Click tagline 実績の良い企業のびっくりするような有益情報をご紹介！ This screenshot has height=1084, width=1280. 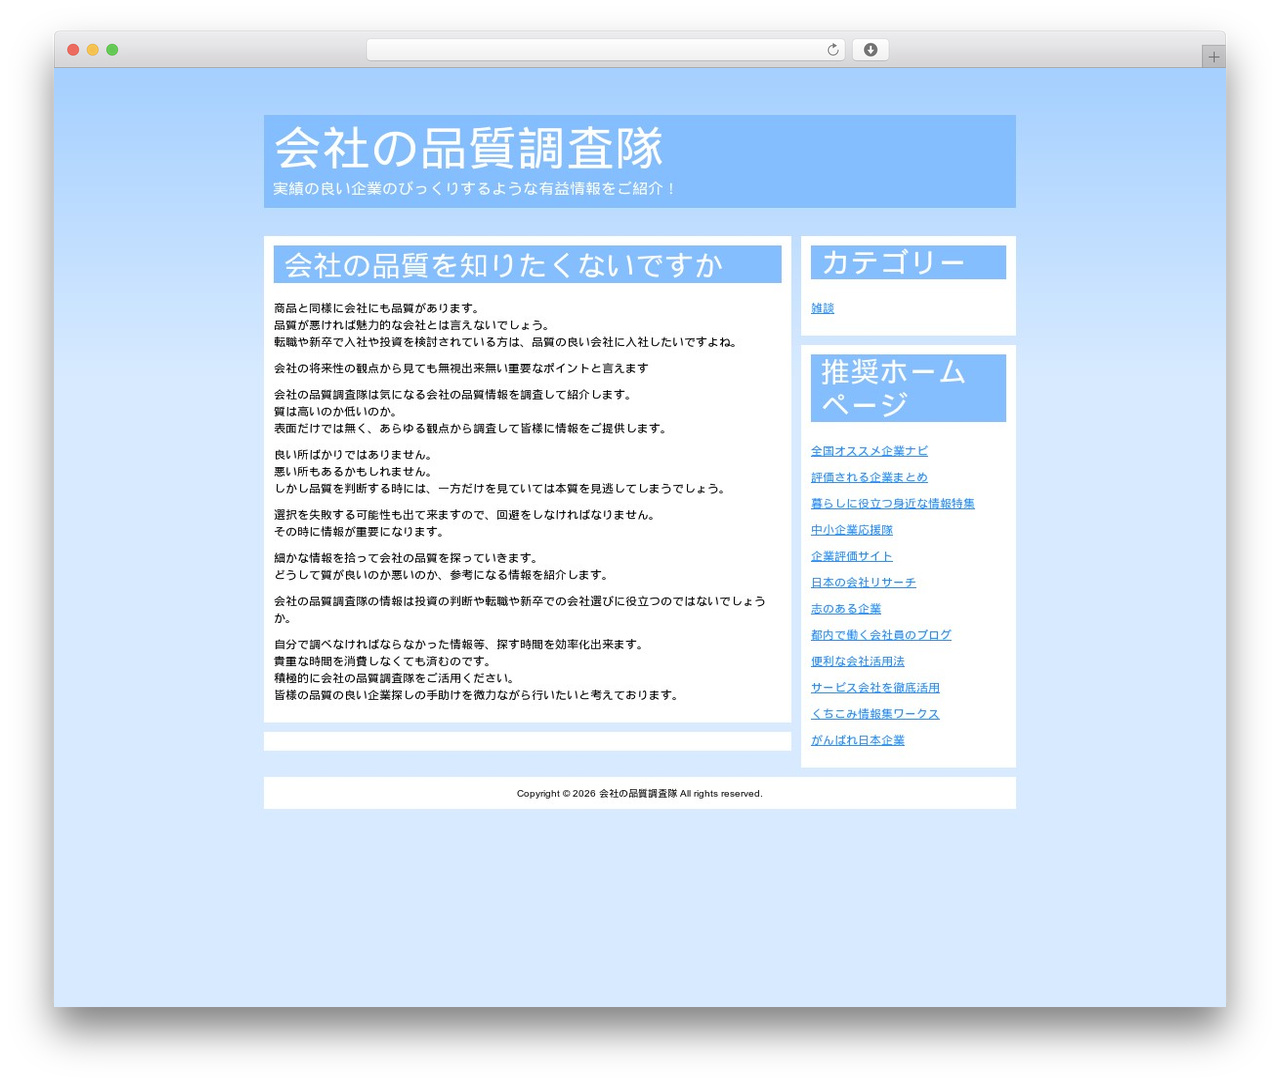475,188
